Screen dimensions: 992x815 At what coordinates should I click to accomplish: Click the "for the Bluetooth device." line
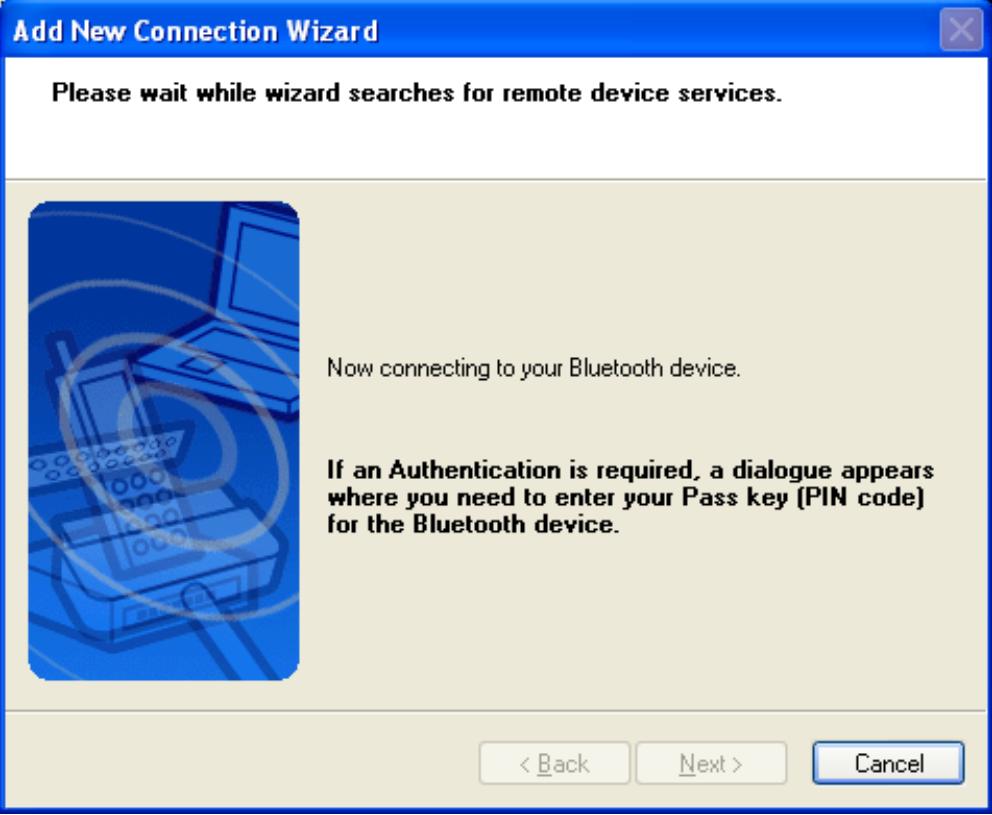(x=474, y=526)
